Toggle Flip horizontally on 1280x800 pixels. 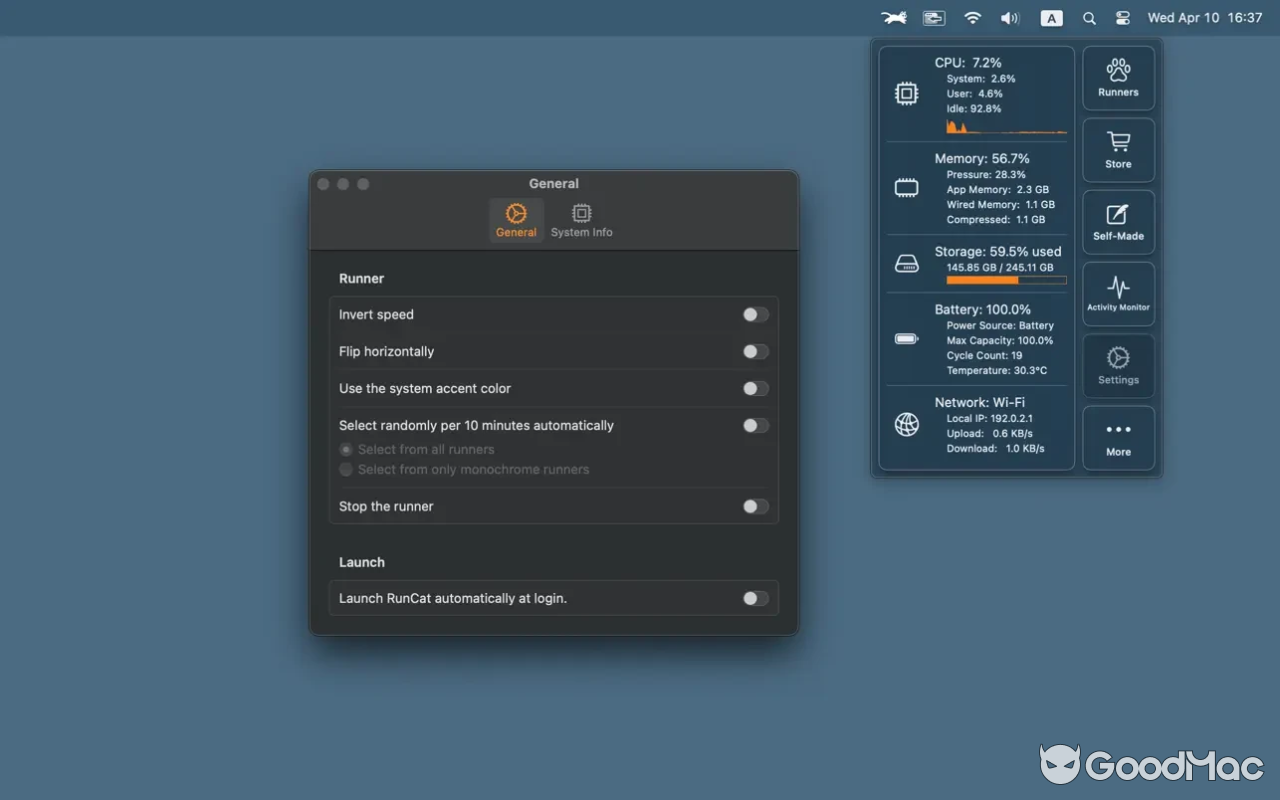755,351
